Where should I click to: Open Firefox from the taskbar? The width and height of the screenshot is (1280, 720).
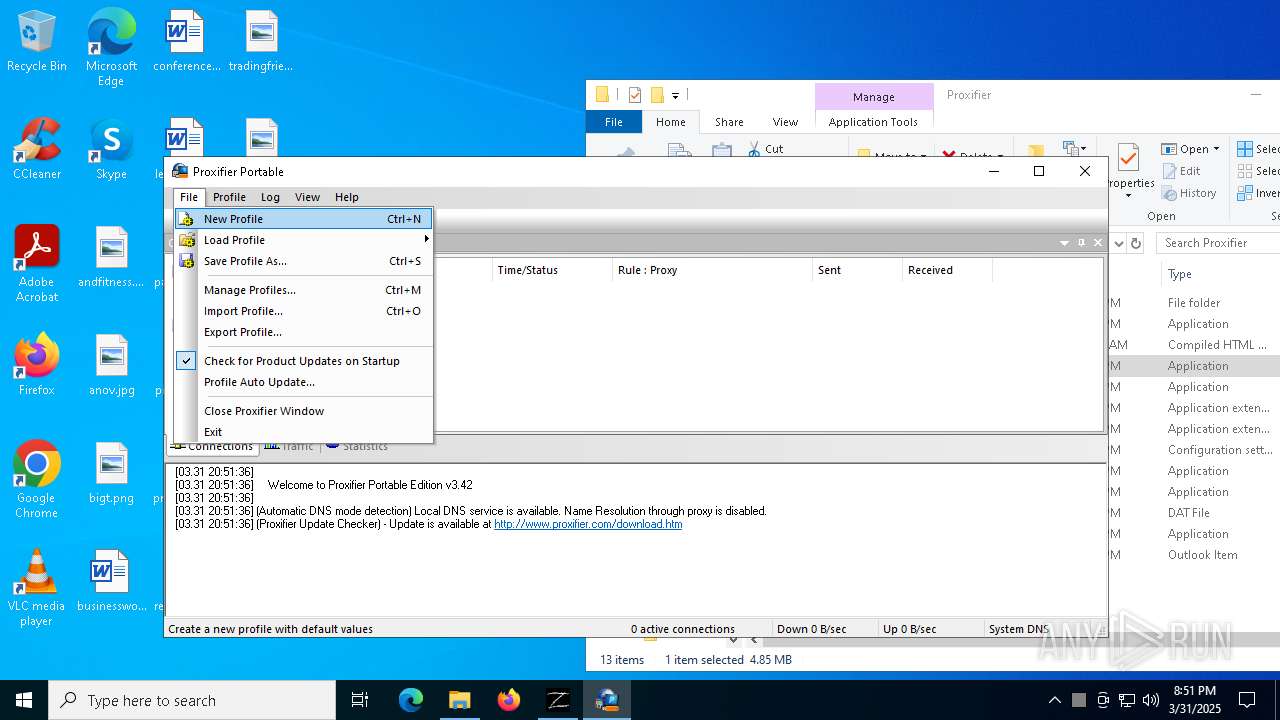(509, 700)
